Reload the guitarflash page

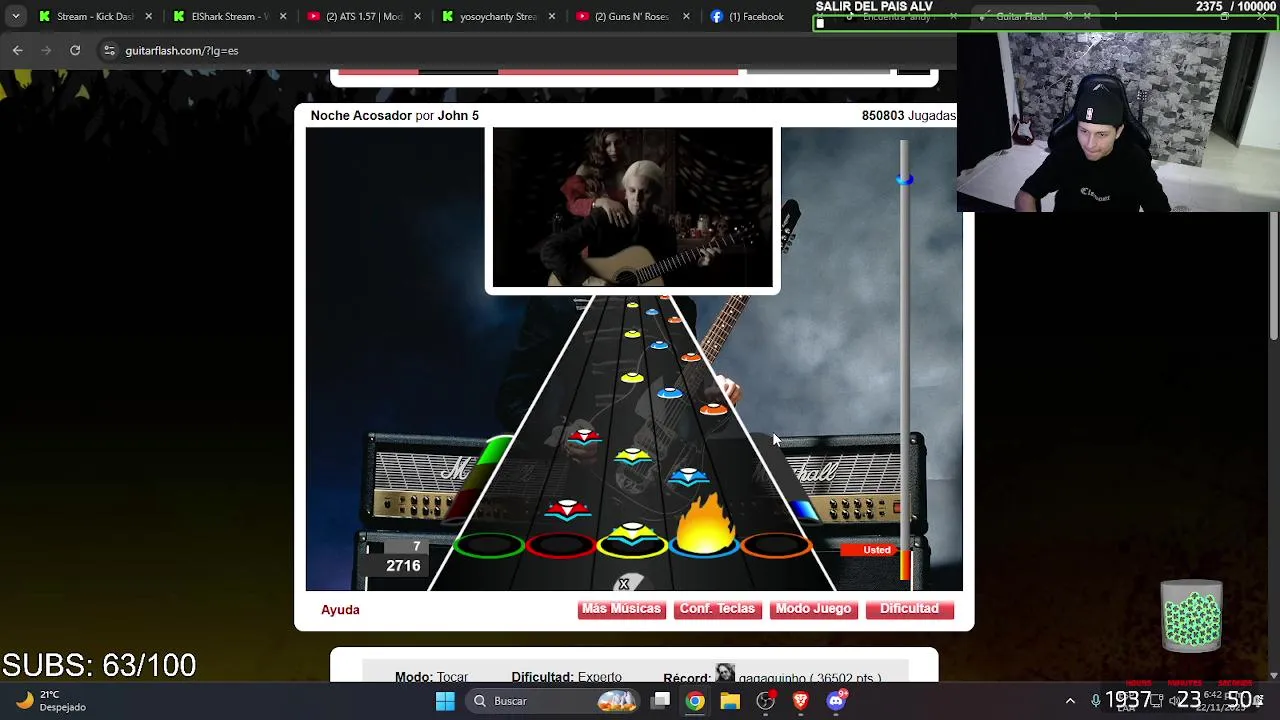(x=75, y=50)
